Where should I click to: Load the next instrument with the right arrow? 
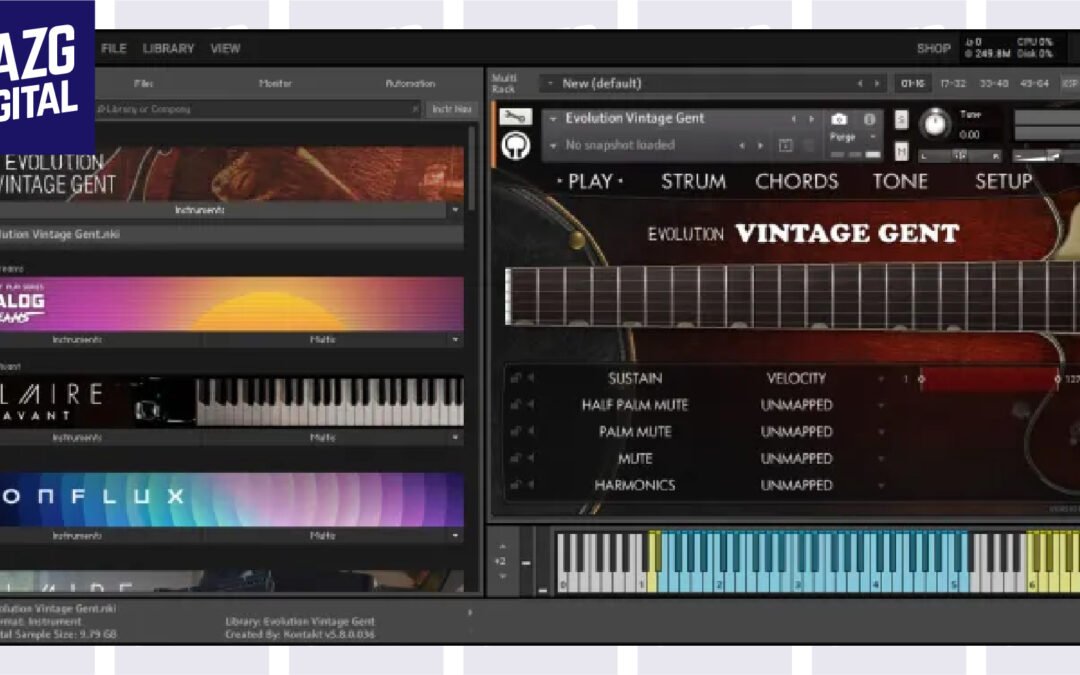point(811,119)
